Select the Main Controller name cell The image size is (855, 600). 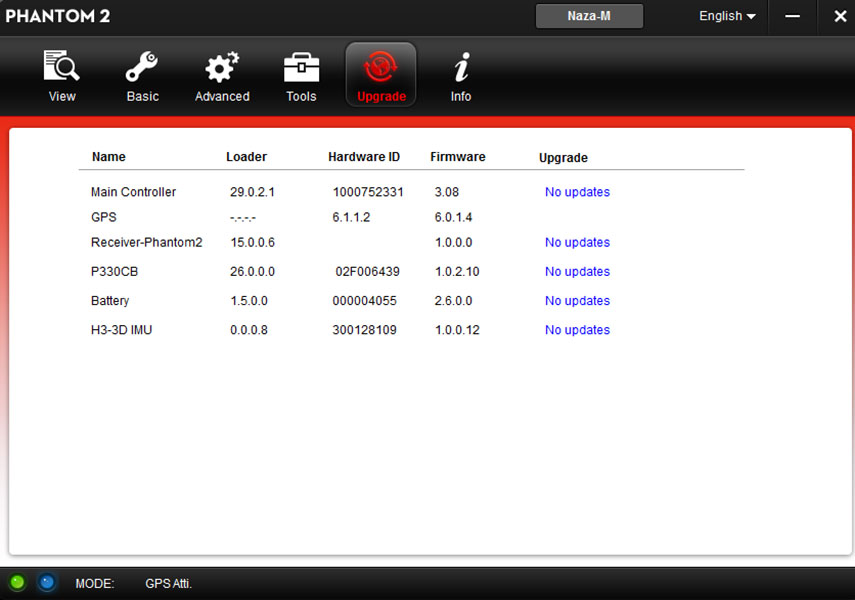[x=133, y=192]
